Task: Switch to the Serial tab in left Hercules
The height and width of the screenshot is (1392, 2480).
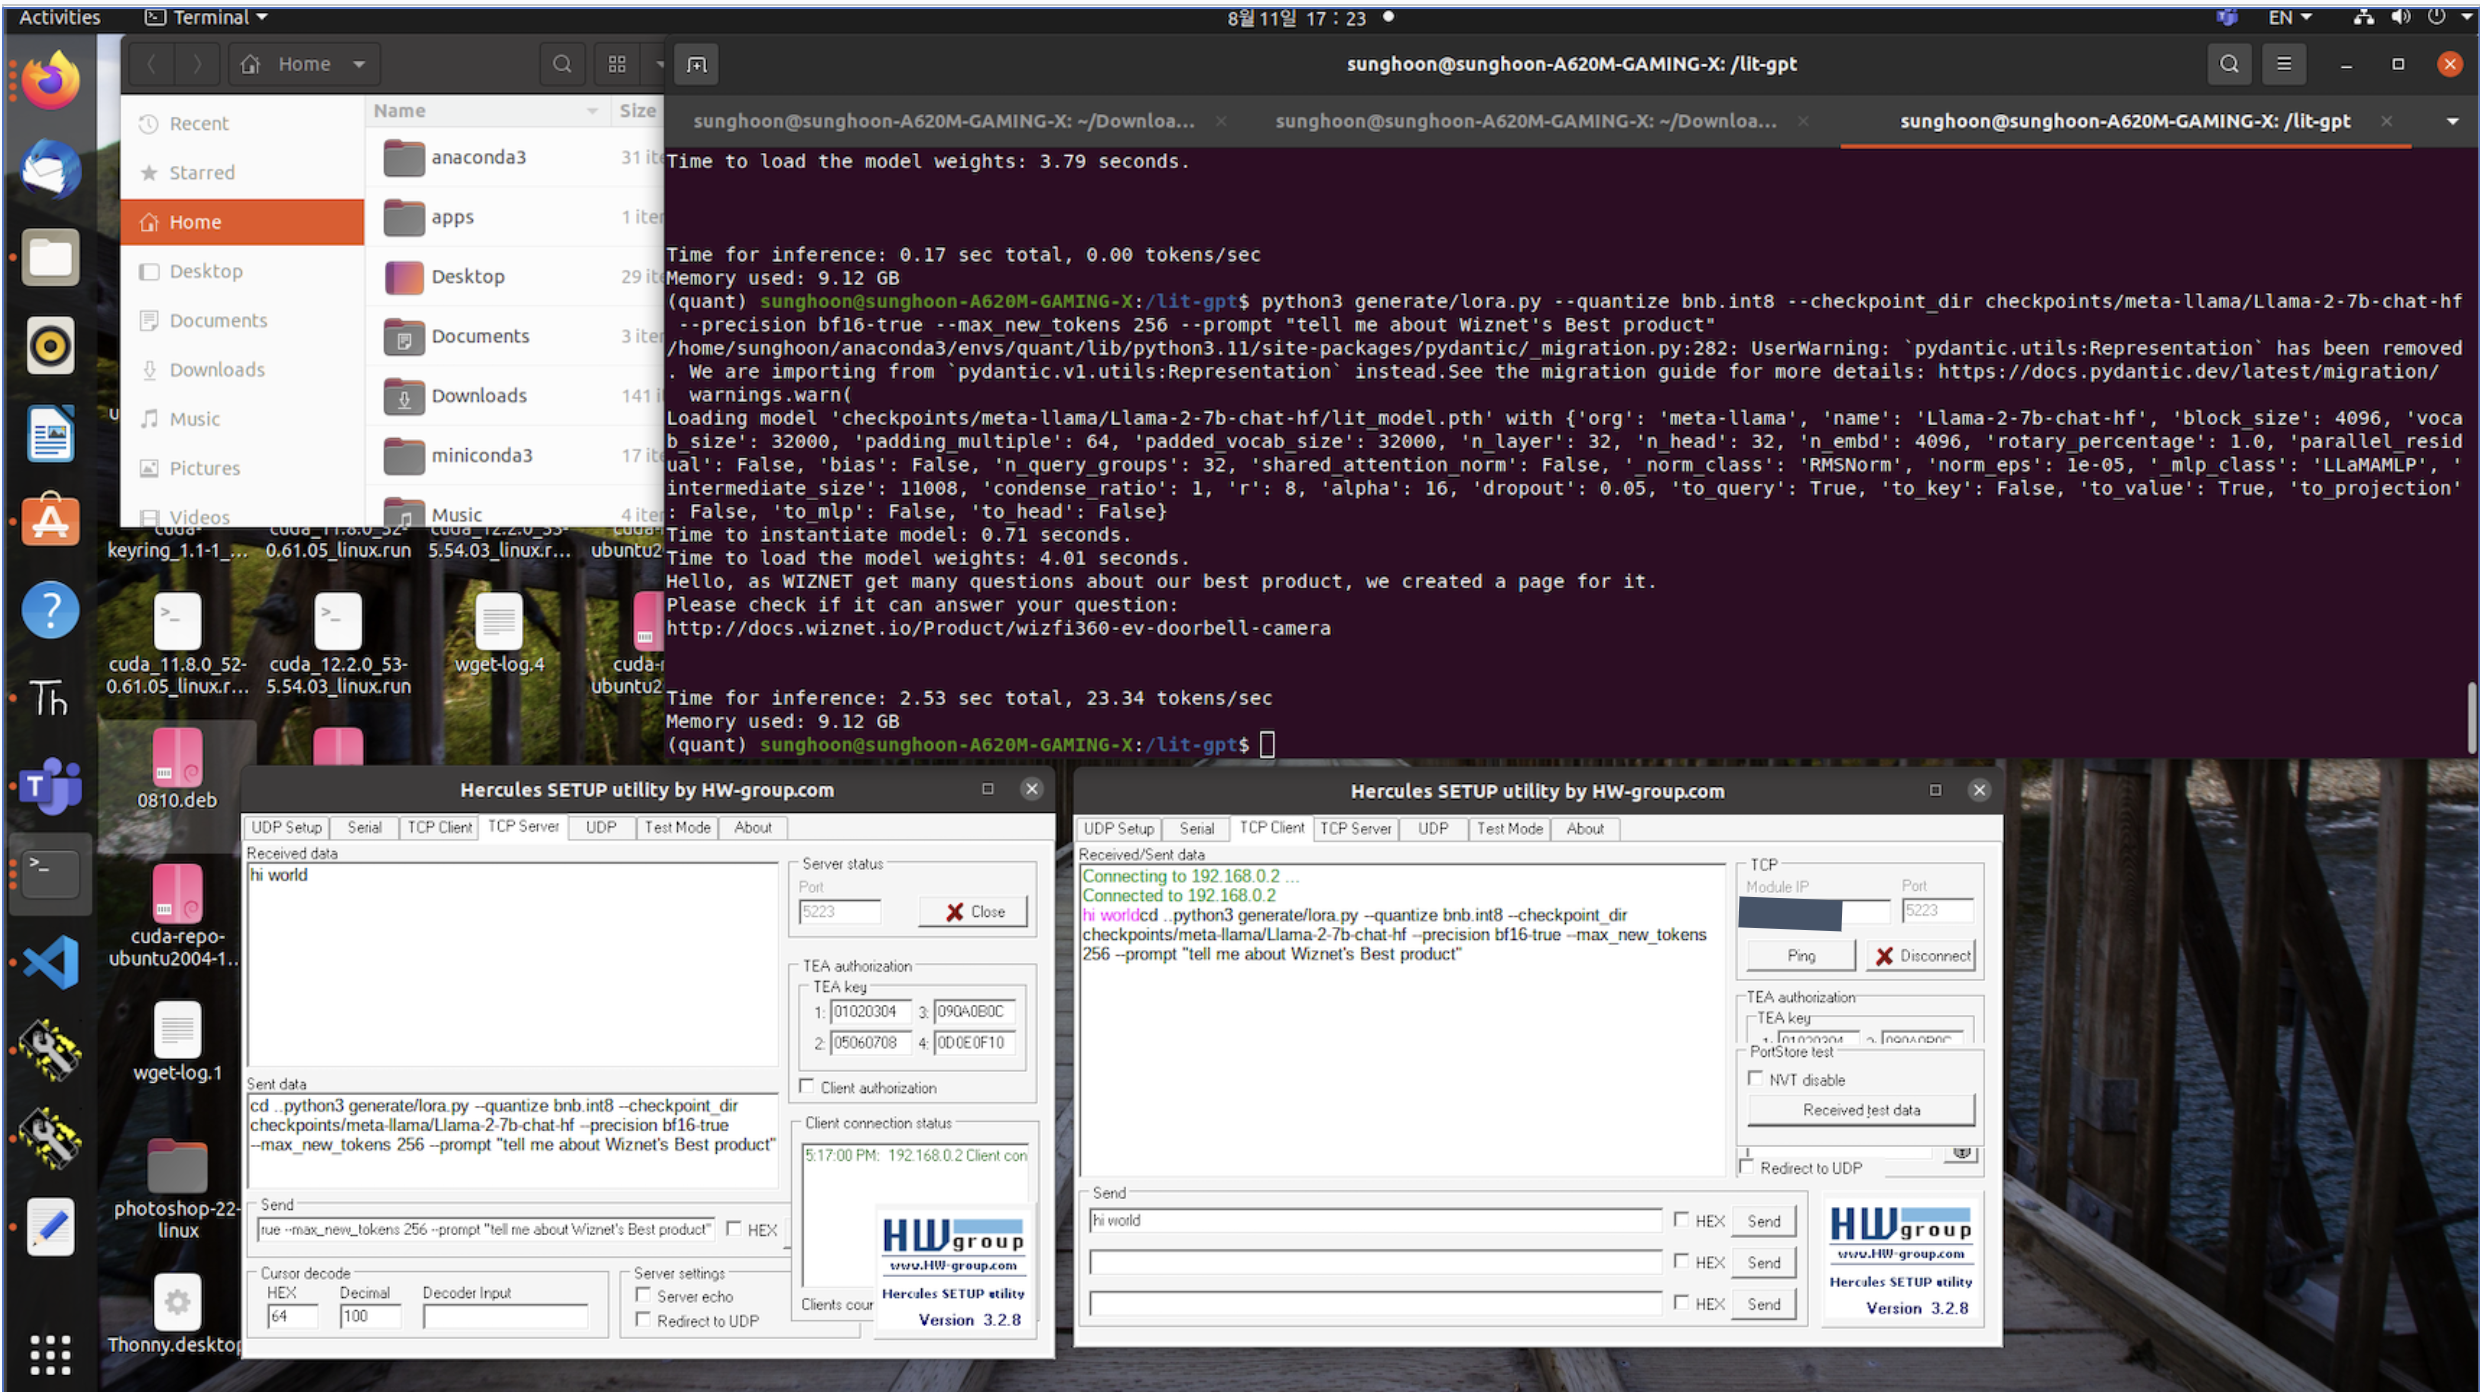Action: tap(364, 828)
